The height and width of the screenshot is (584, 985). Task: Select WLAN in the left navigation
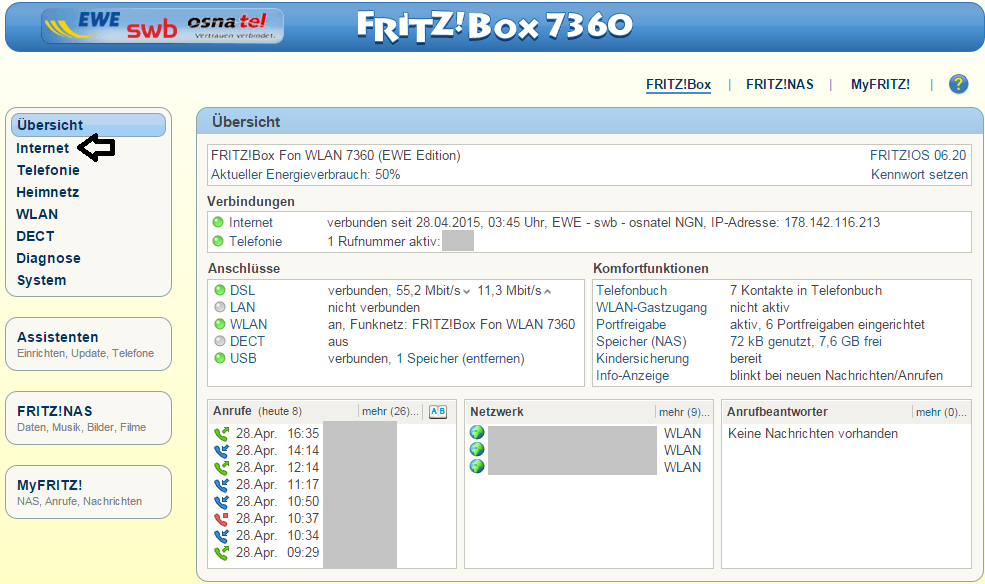tap(37, 214)
